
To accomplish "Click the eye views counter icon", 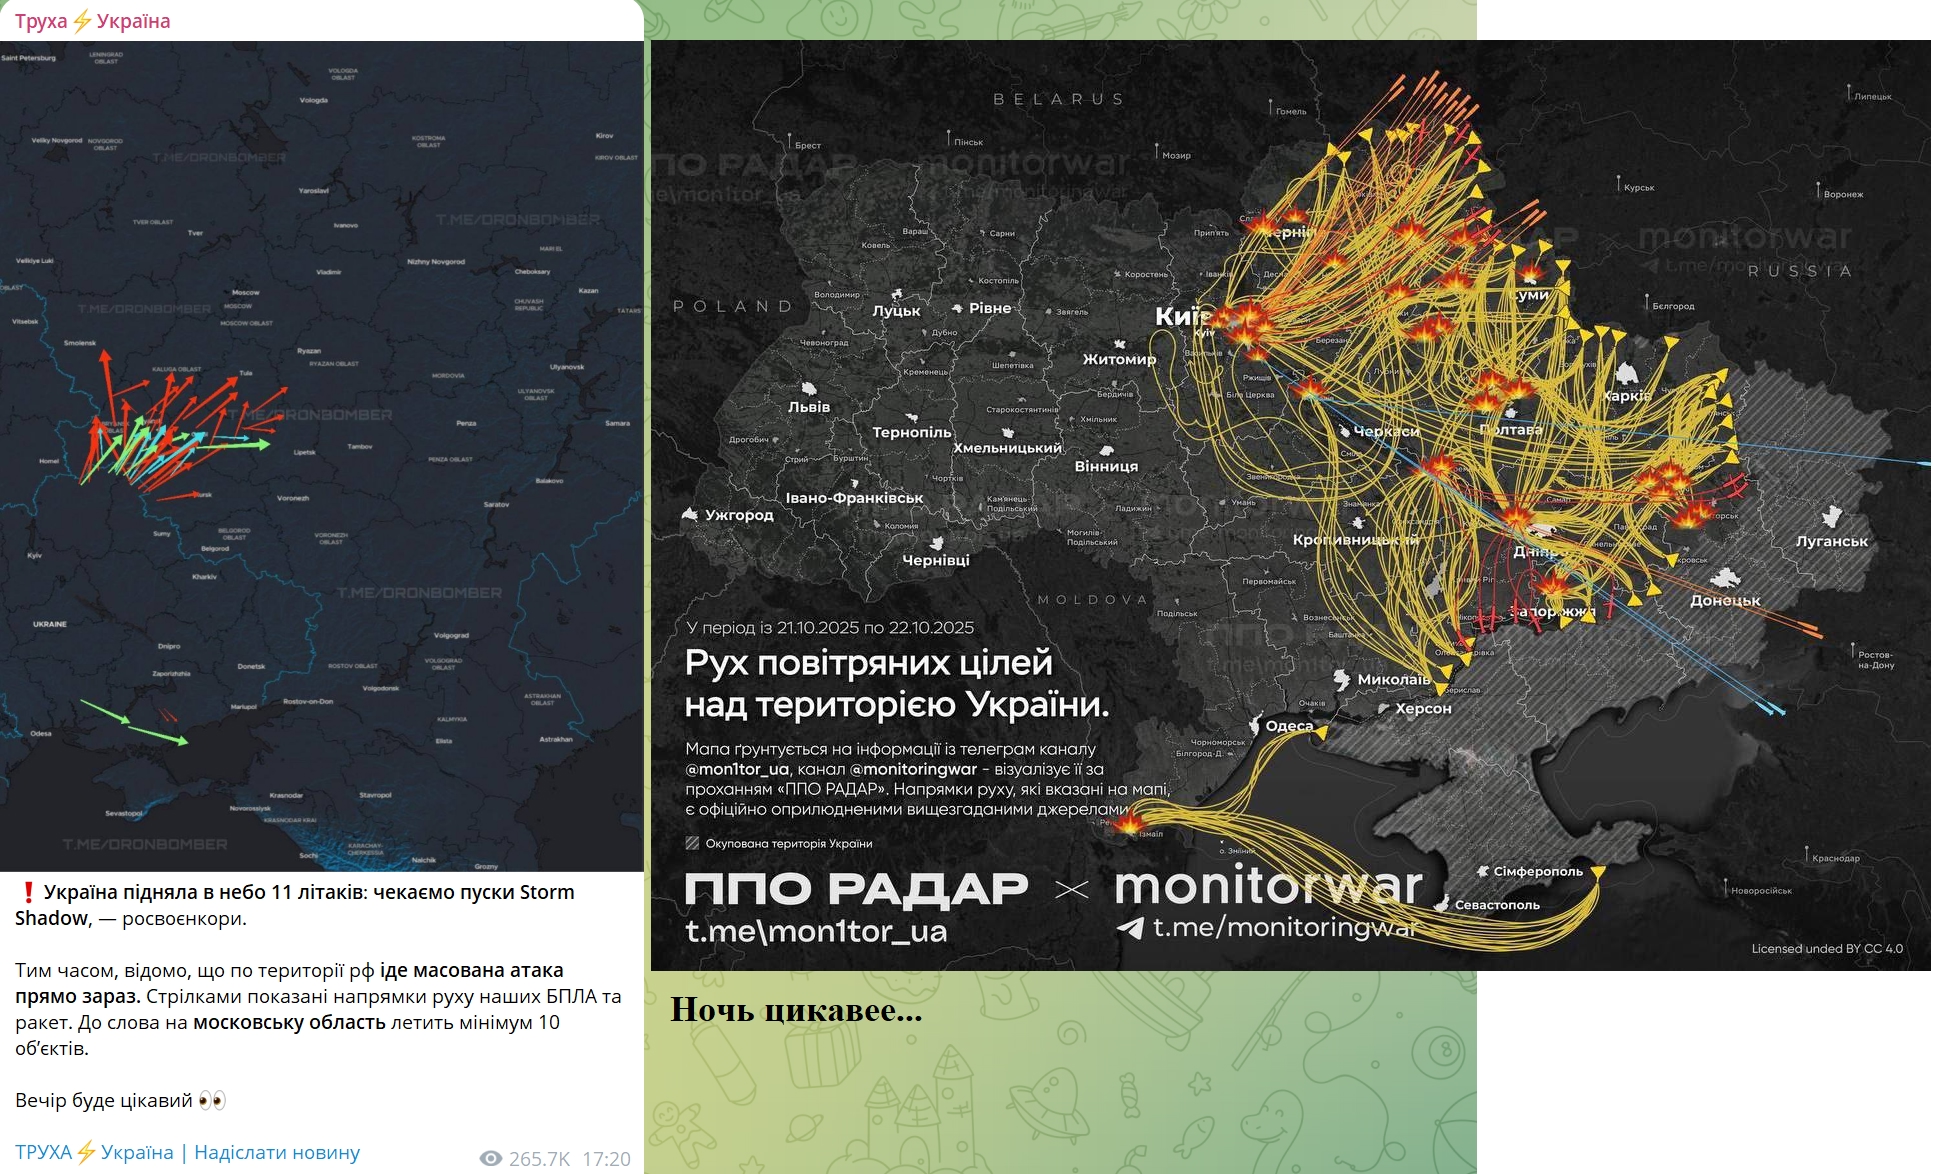I will (x=490, y=1158).
